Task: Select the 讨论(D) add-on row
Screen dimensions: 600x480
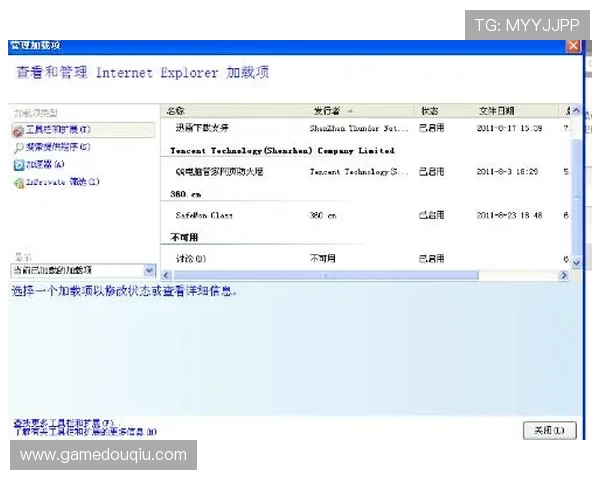Action: 365,259
